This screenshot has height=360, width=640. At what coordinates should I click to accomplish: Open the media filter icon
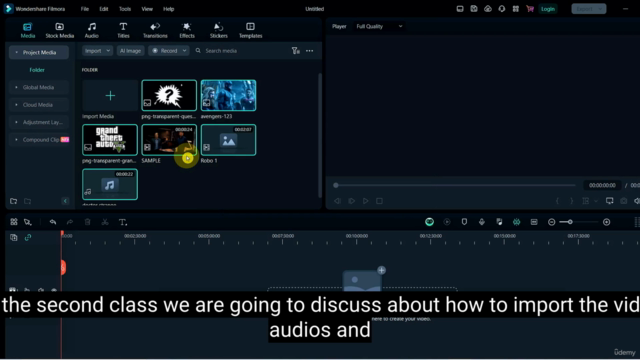[x=296, y=51]
